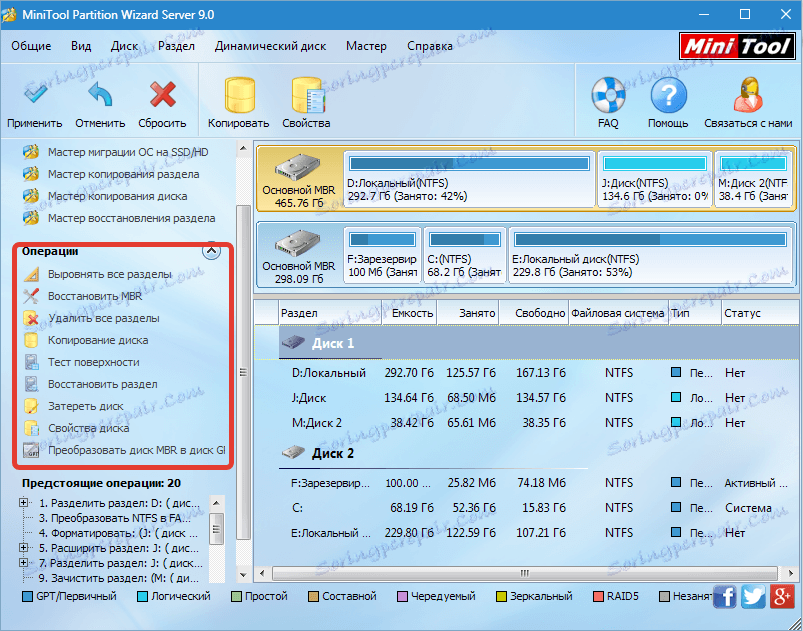The image size is (803, 631).
Task: Select E:Локальный диск partition block
Action: pos(650,255)
